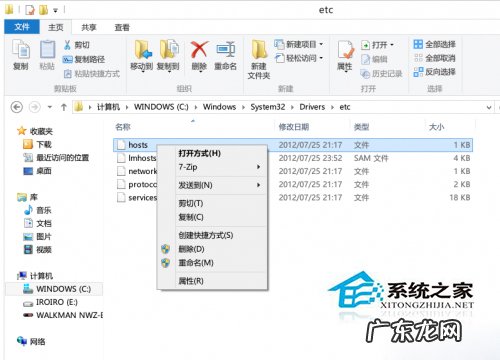Open the New item dropdown

point(321,44)
